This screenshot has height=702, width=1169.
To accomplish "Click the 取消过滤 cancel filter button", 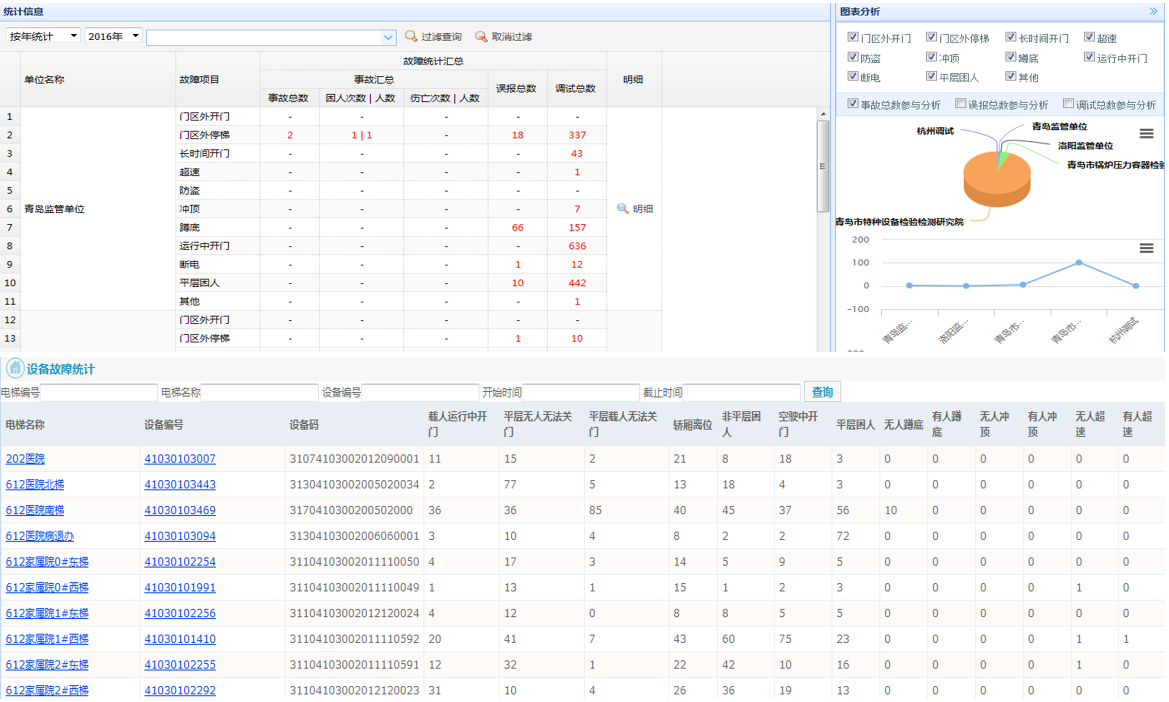I will (504, 37).
